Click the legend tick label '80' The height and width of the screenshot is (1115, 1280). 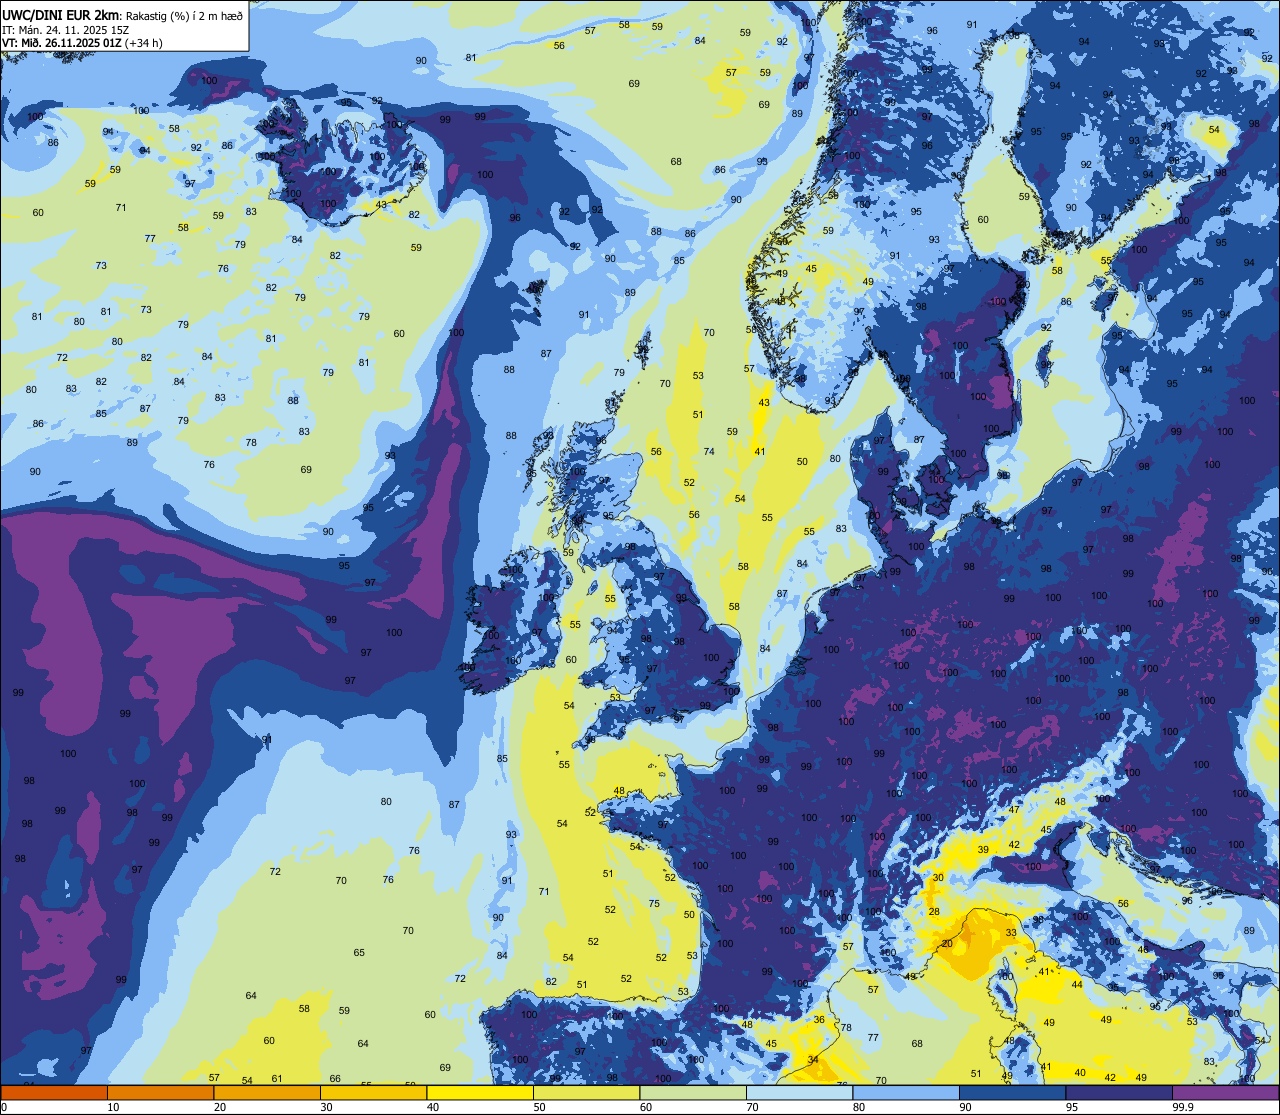click(859, 1107)
